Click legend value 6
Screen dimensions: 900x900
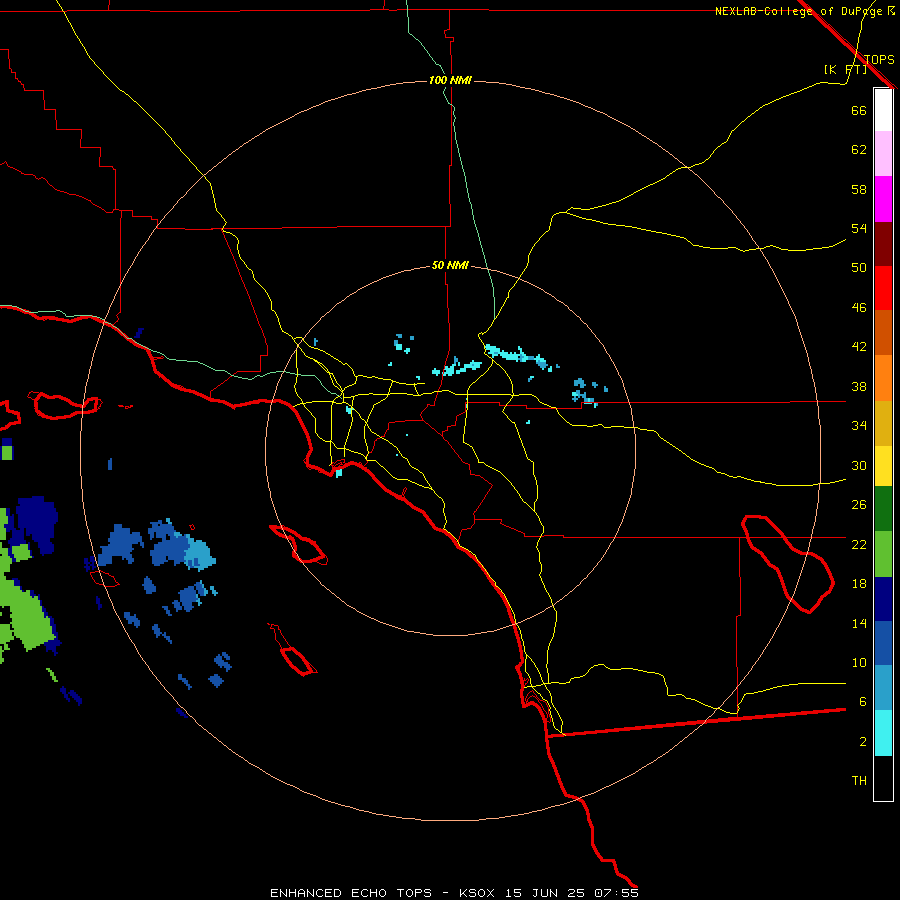click(x=862, y=701)
